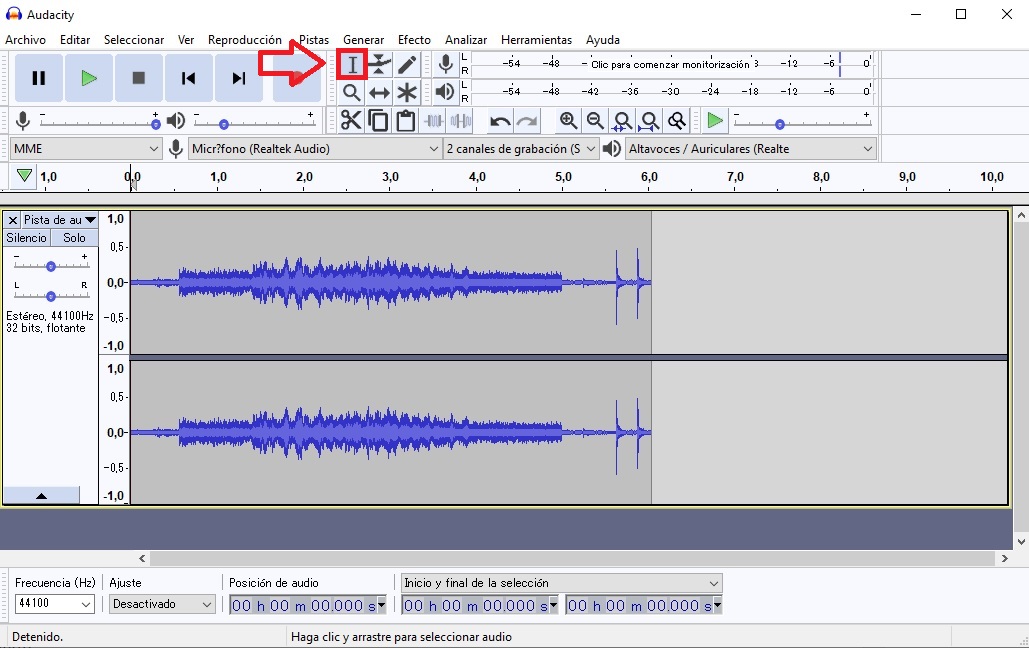1029x648 pixels.
Task: Select the Envelope tool
Action: (378, 63)
